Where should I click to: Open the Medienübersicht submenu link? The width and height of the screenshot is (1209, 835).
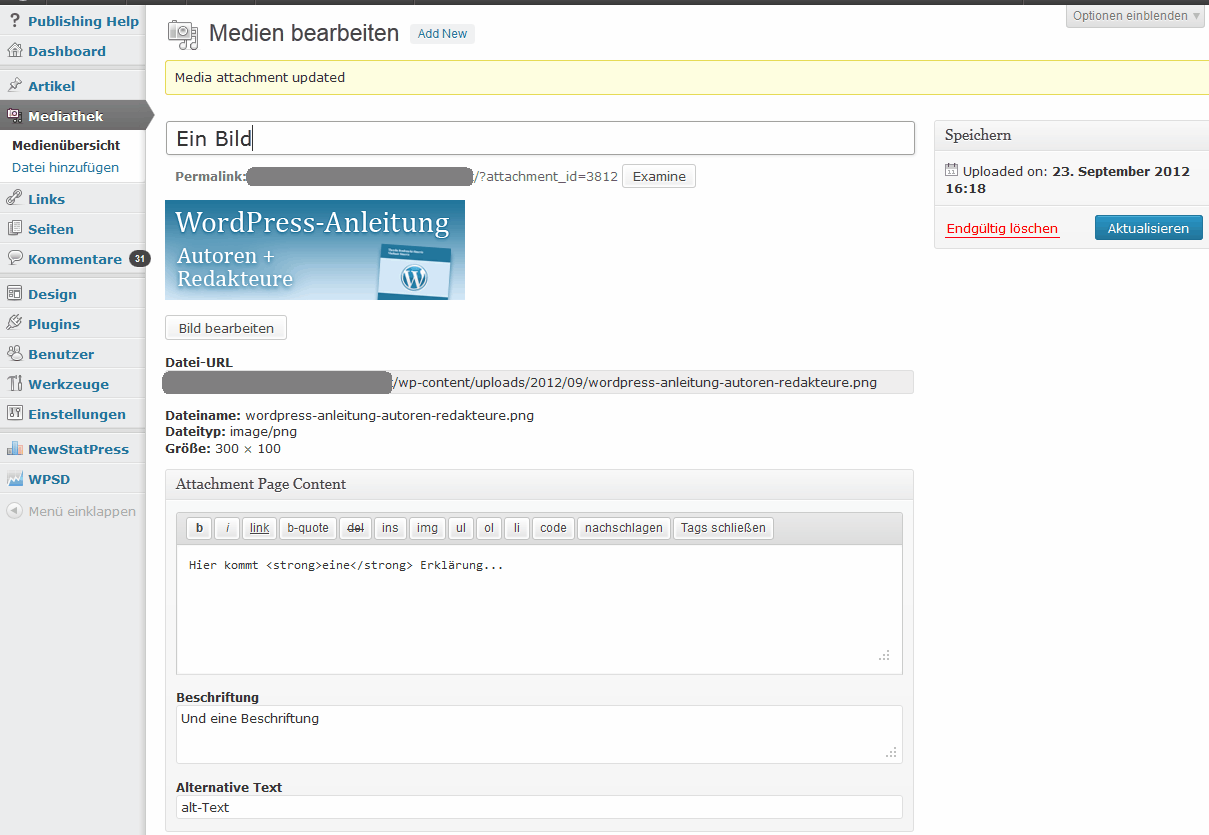pyautogui.click(x=66, y=145)
